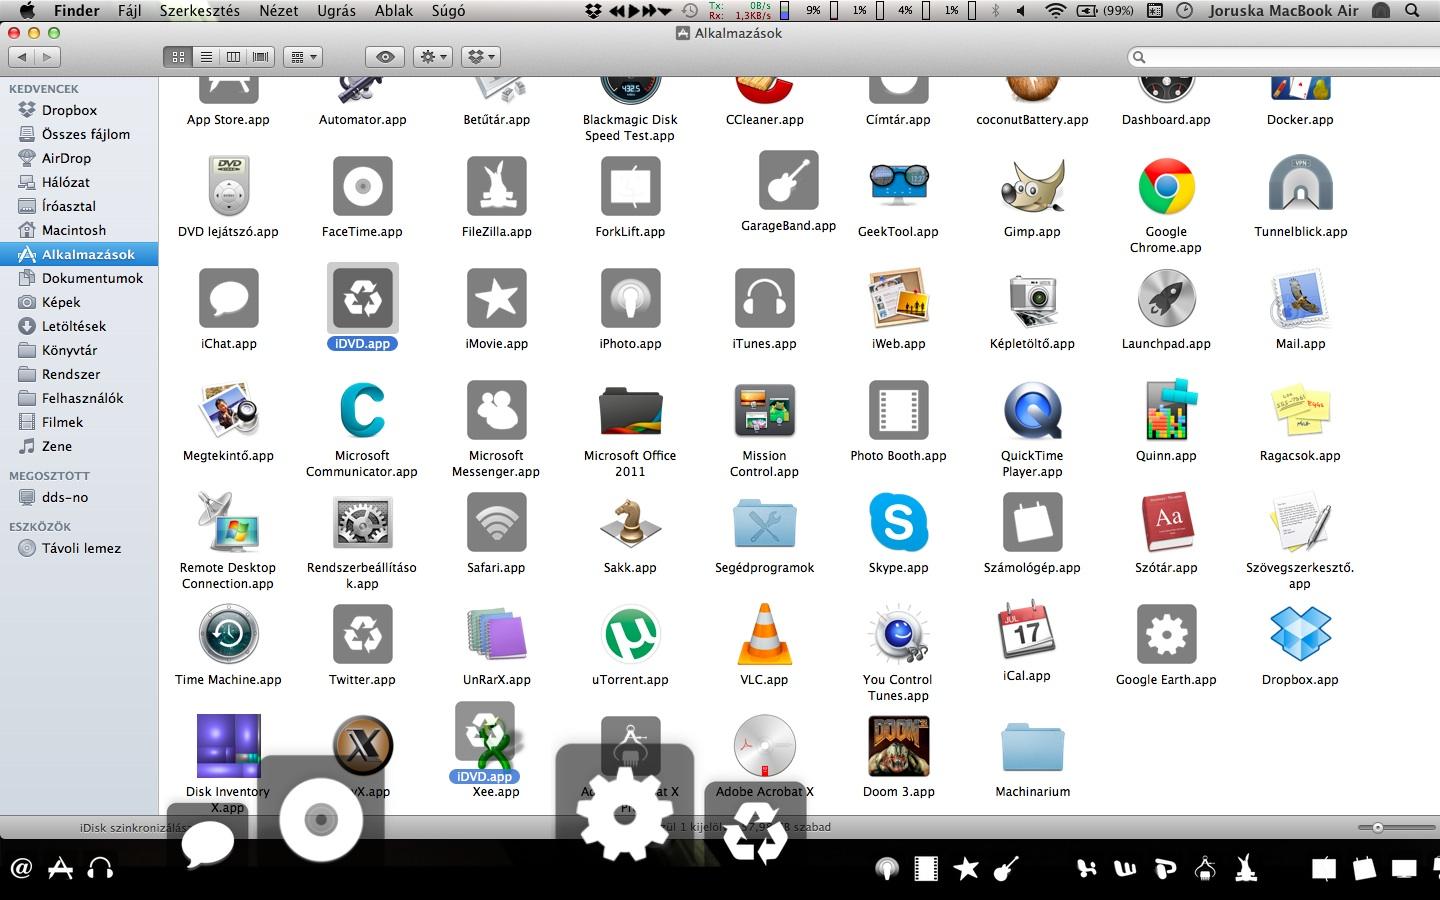Open GarageBand.app icon
The image size is (1440, 900).
pos(788,181)
